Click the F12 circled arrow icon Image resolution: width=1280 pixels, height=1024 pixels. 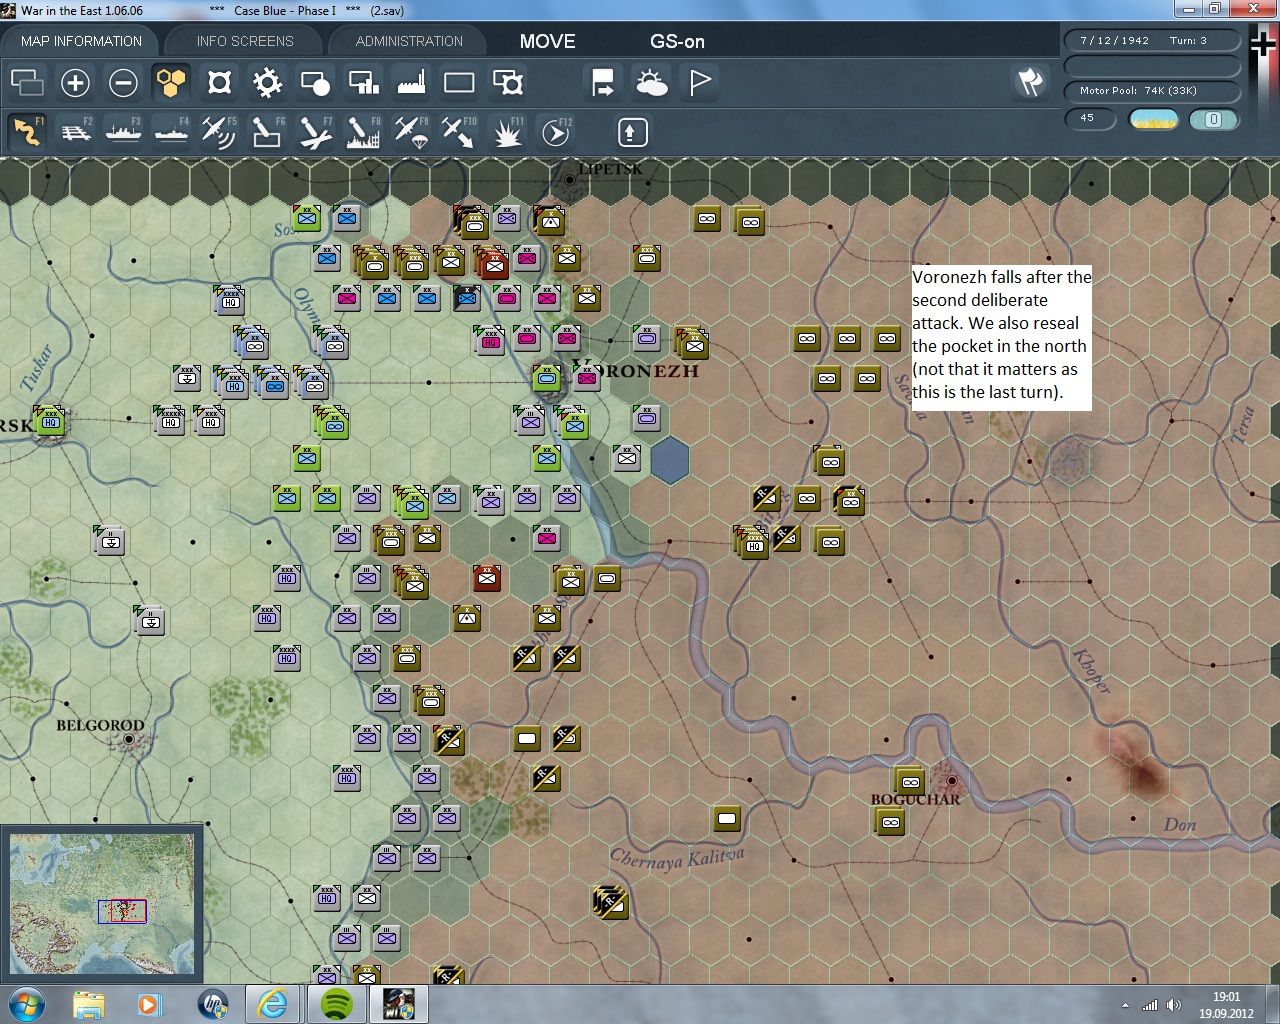tap(555, 132)
